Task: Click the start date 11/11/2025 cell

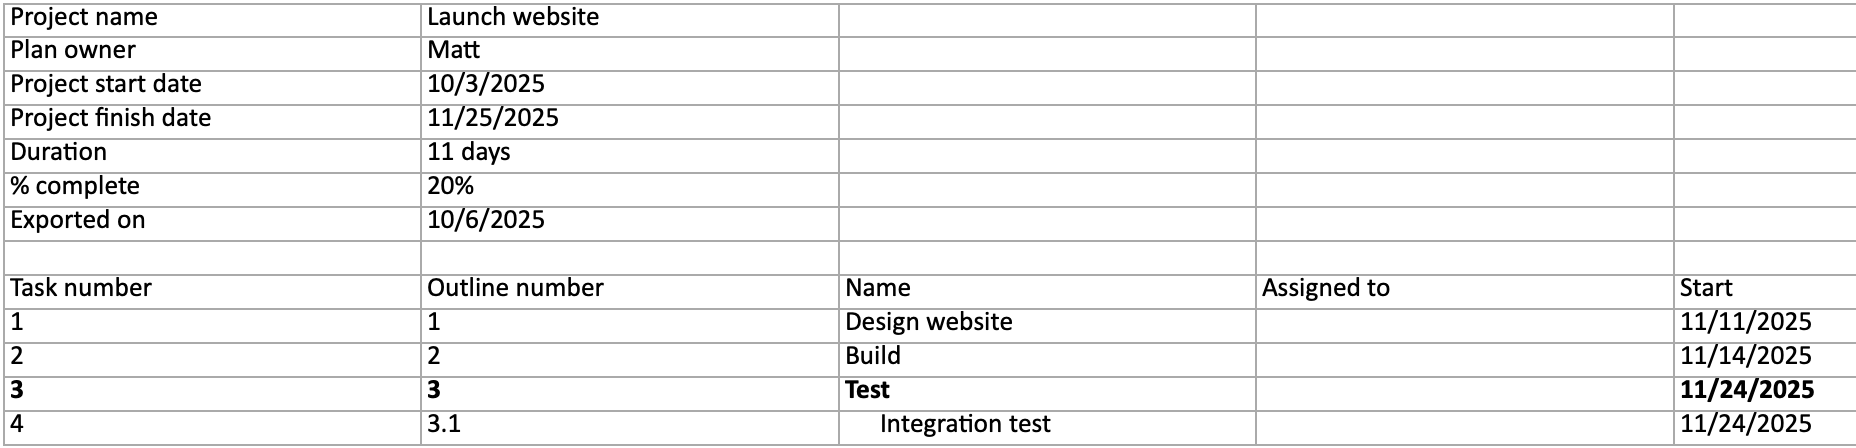Action: point(1746,322)
